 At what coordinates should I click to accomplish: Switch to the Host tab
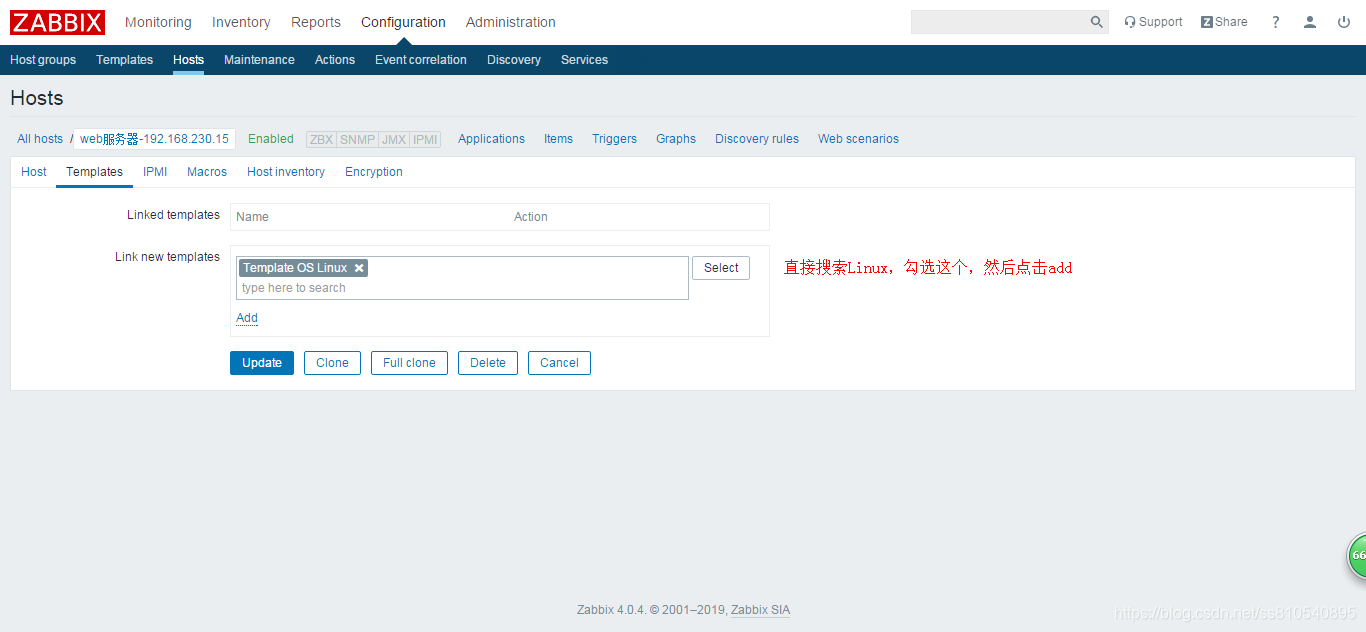(x=34, y=172)
